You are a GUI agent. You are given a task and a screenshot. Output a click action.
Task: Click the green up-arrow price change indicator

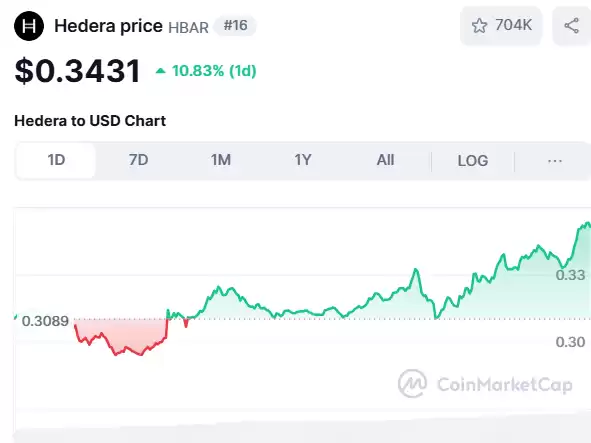(x=161, y=71)
